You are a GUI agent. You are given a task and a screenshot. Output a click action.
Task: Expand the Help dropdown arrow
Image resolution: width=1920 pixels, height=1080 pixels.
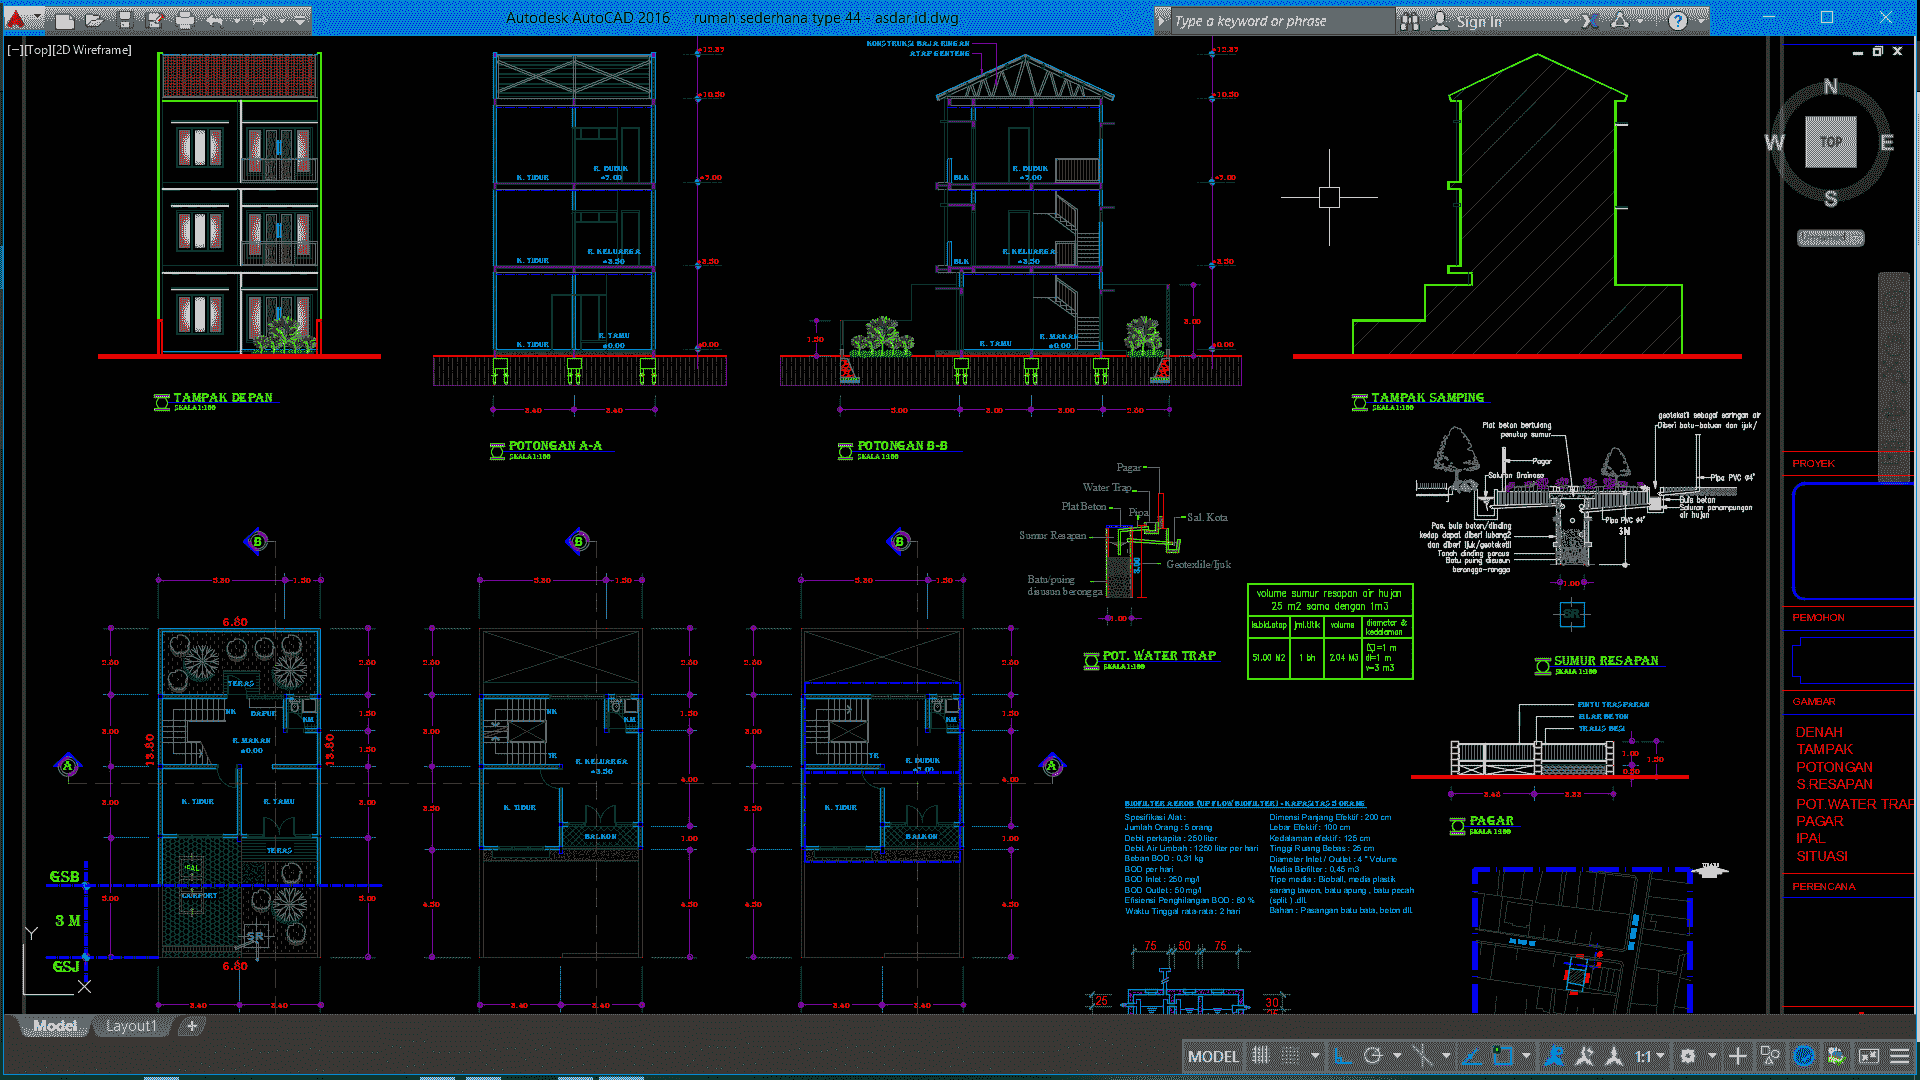(x=1700, y=20)
